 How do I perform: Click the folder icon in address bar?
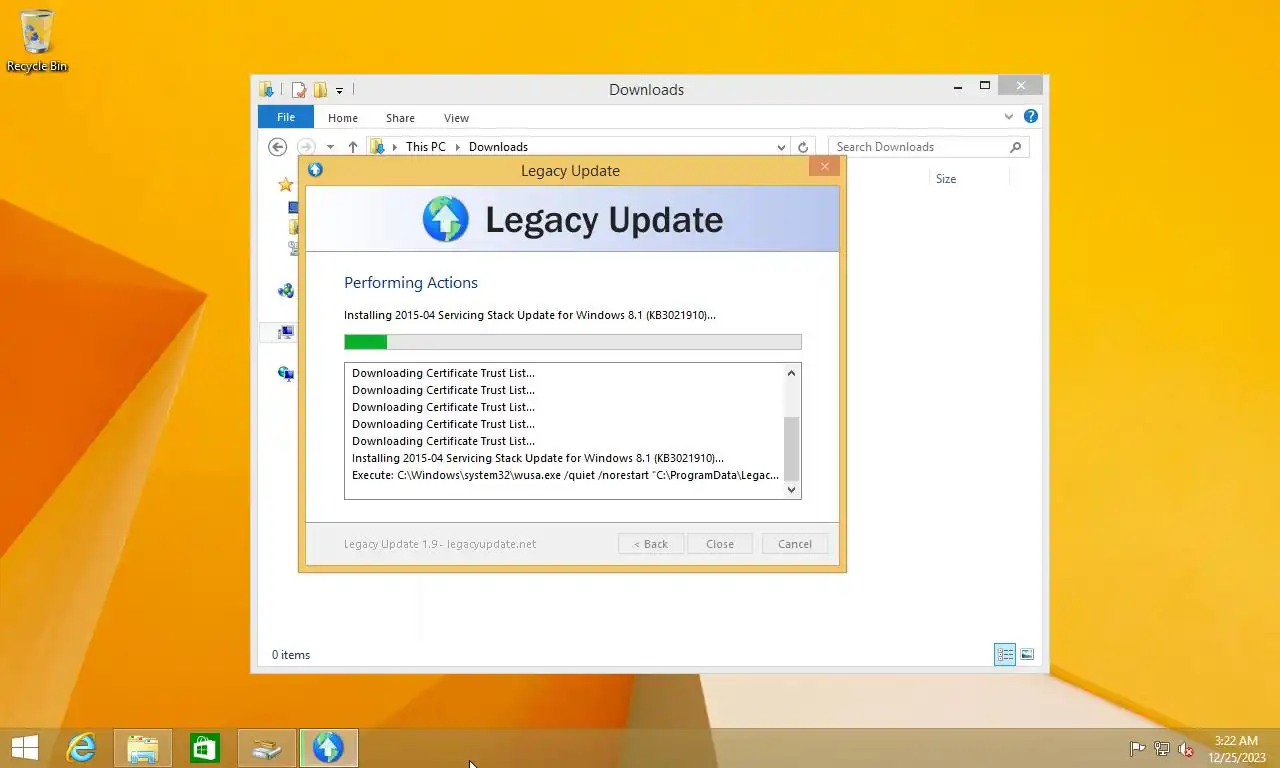pos(378,146)
